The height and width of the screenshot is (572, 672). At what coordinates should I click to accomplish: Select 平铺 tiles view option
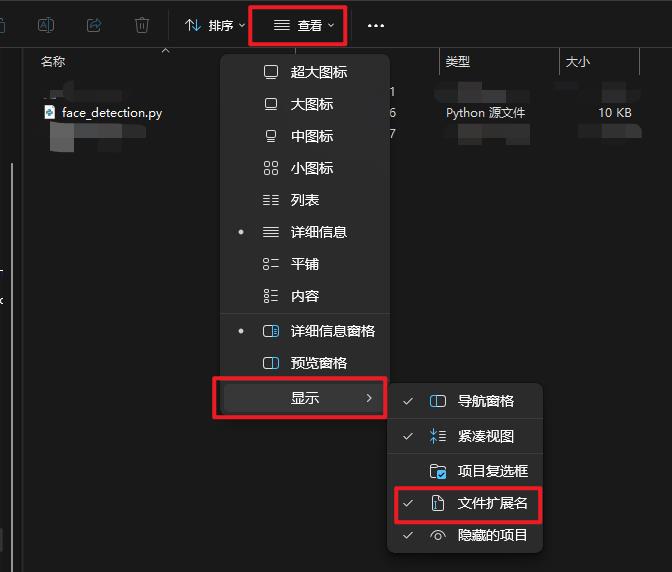(305, 264)
